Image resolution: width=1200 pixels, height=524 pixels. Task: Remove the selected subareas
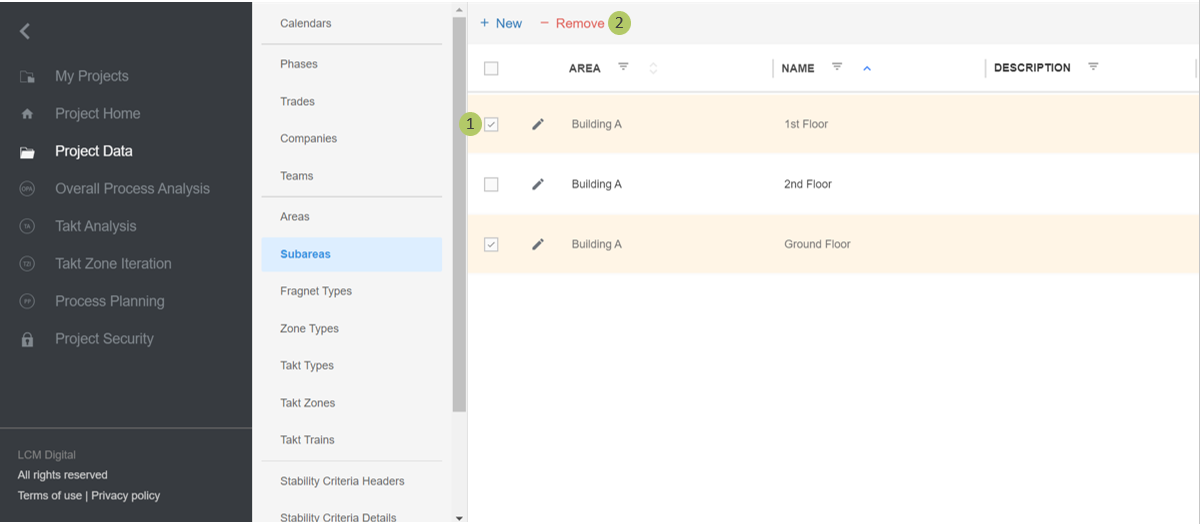[572, 23]
